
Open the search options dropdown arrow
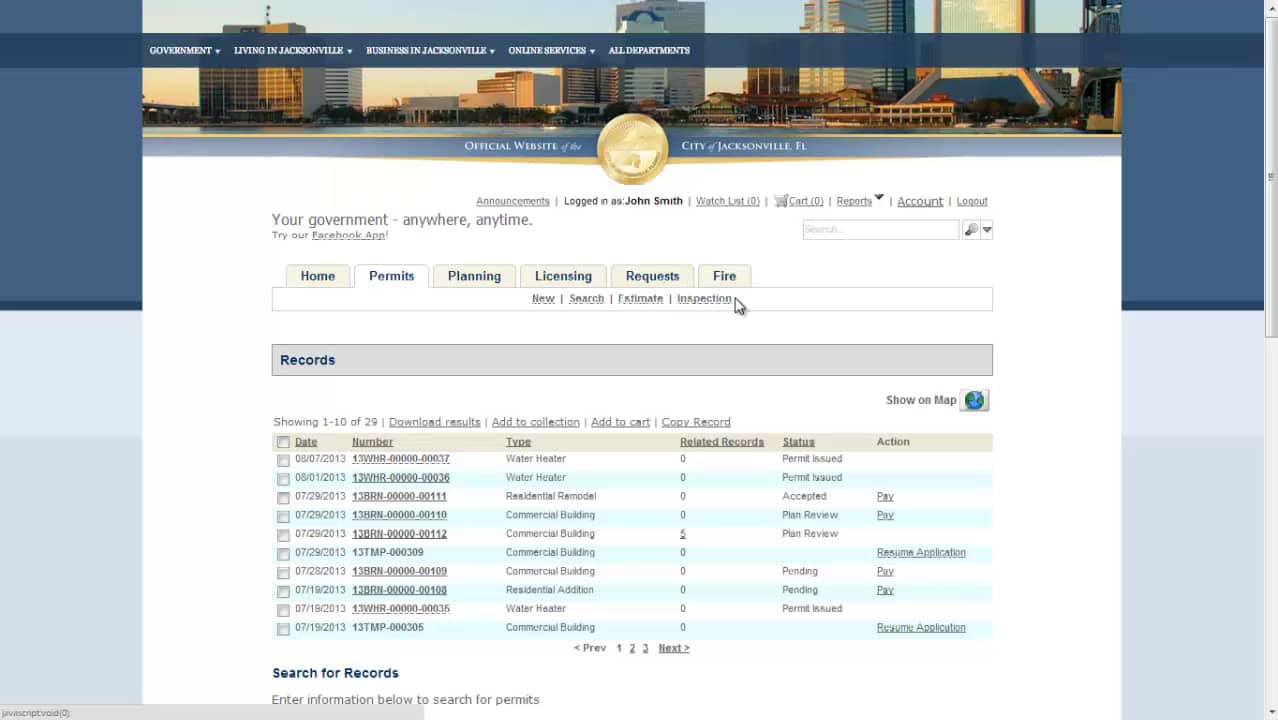pyautogui.click(x=987, y=230)
